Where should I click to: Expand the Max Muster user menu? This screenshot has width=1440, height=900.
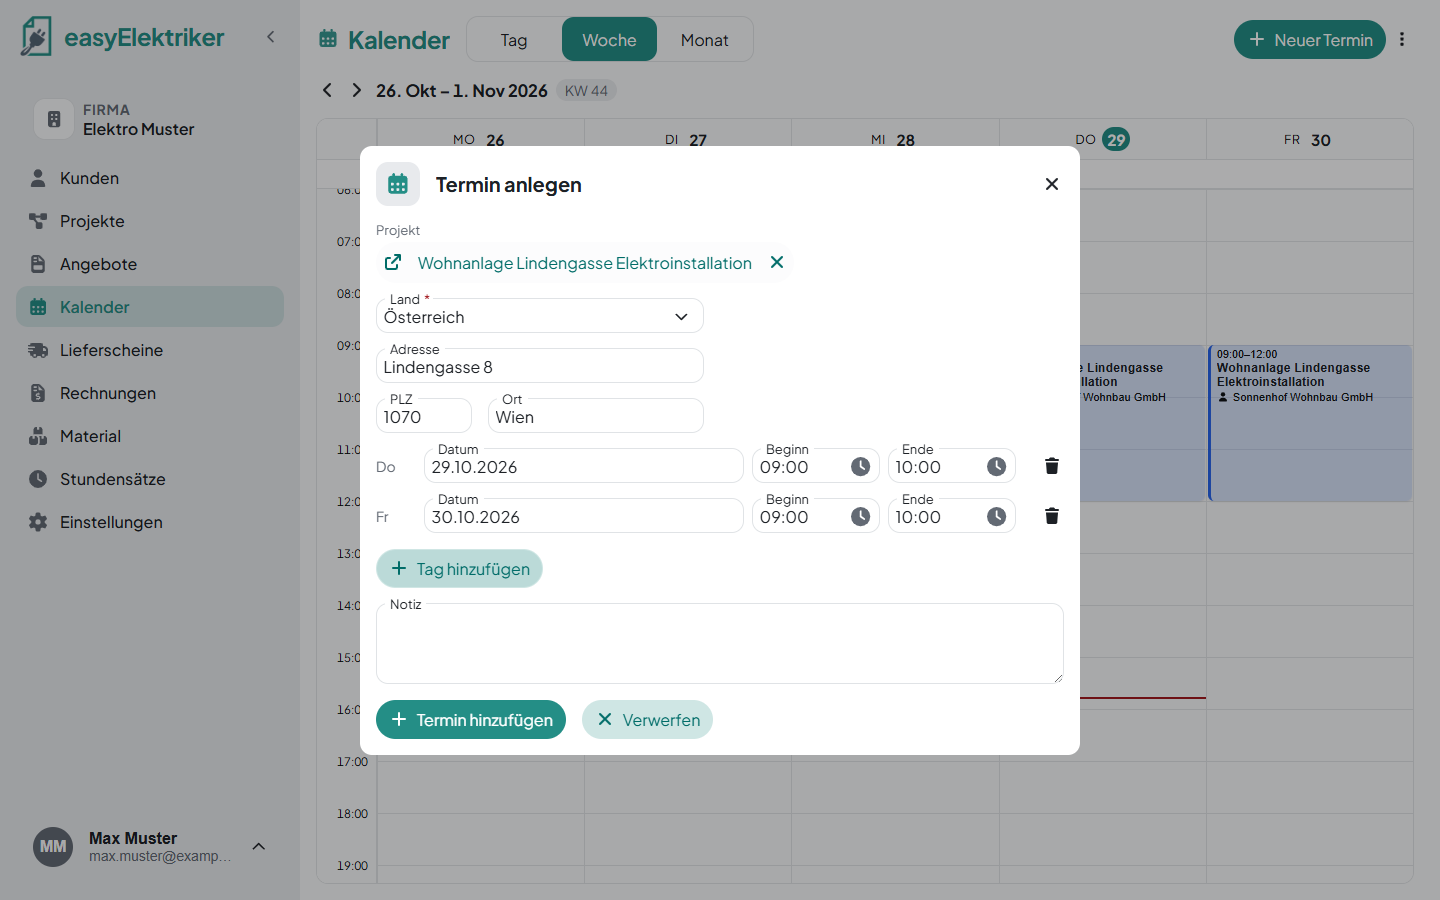pyautogui.click(x=259, y=847)
